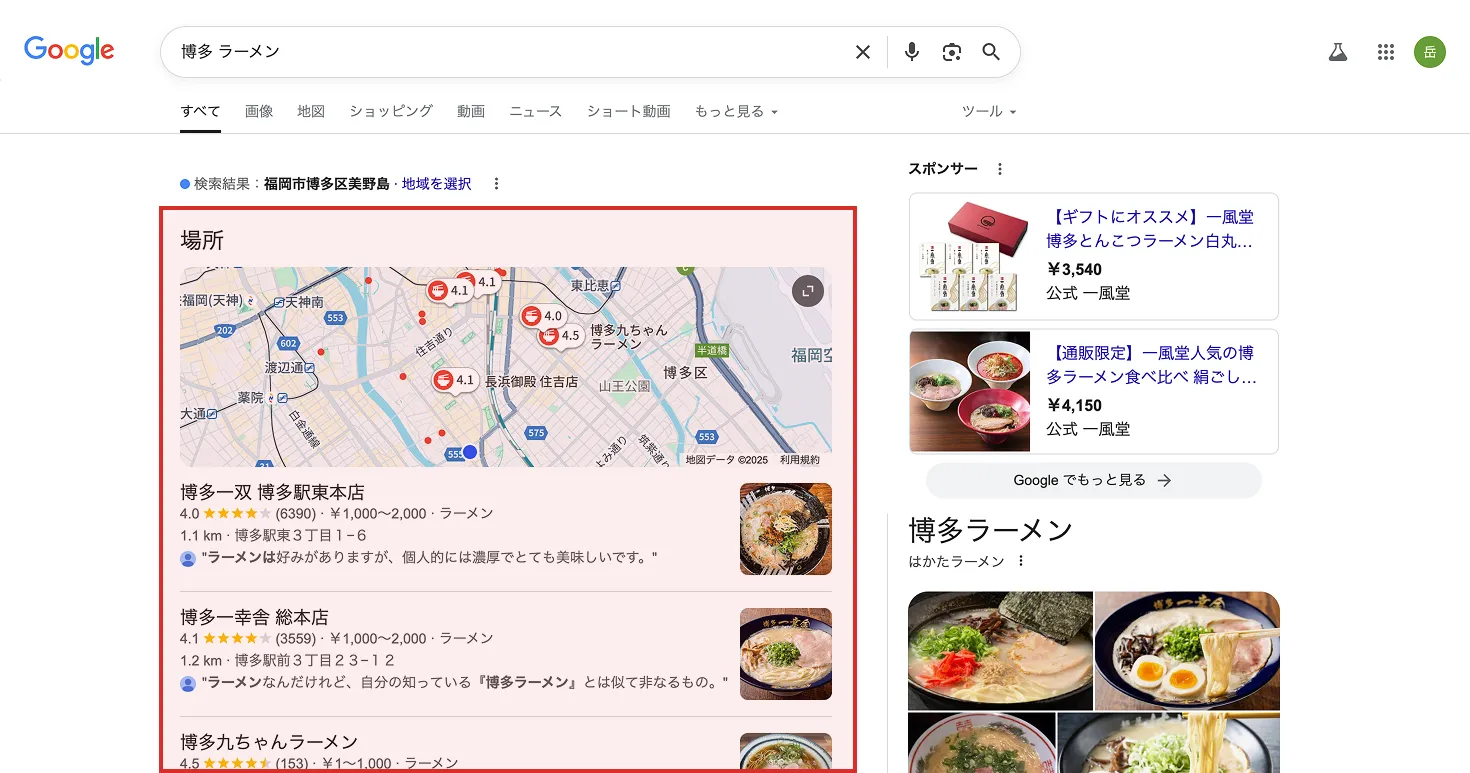
Task: Click 長浜御殿 住吉店 label on map
Action: click(x=531, y=382)
